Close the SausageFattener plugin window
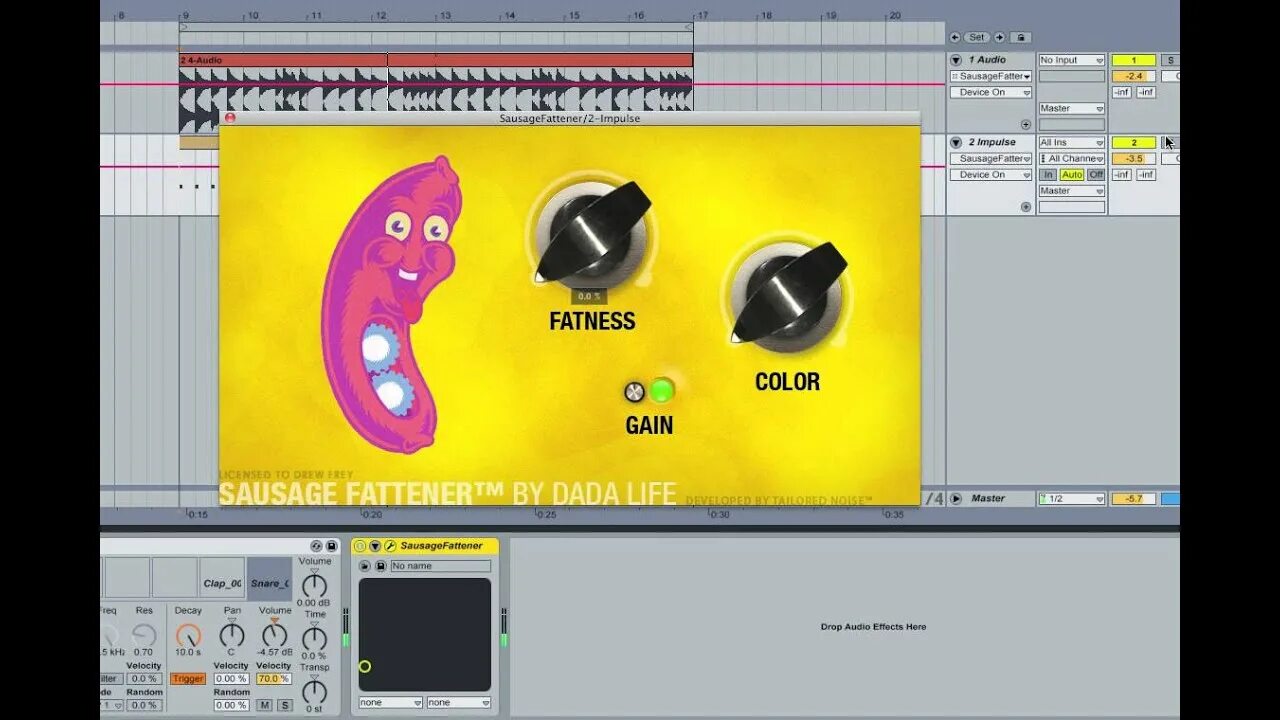Viewport: 1280px width, 720px height. [x=229, y=118]
